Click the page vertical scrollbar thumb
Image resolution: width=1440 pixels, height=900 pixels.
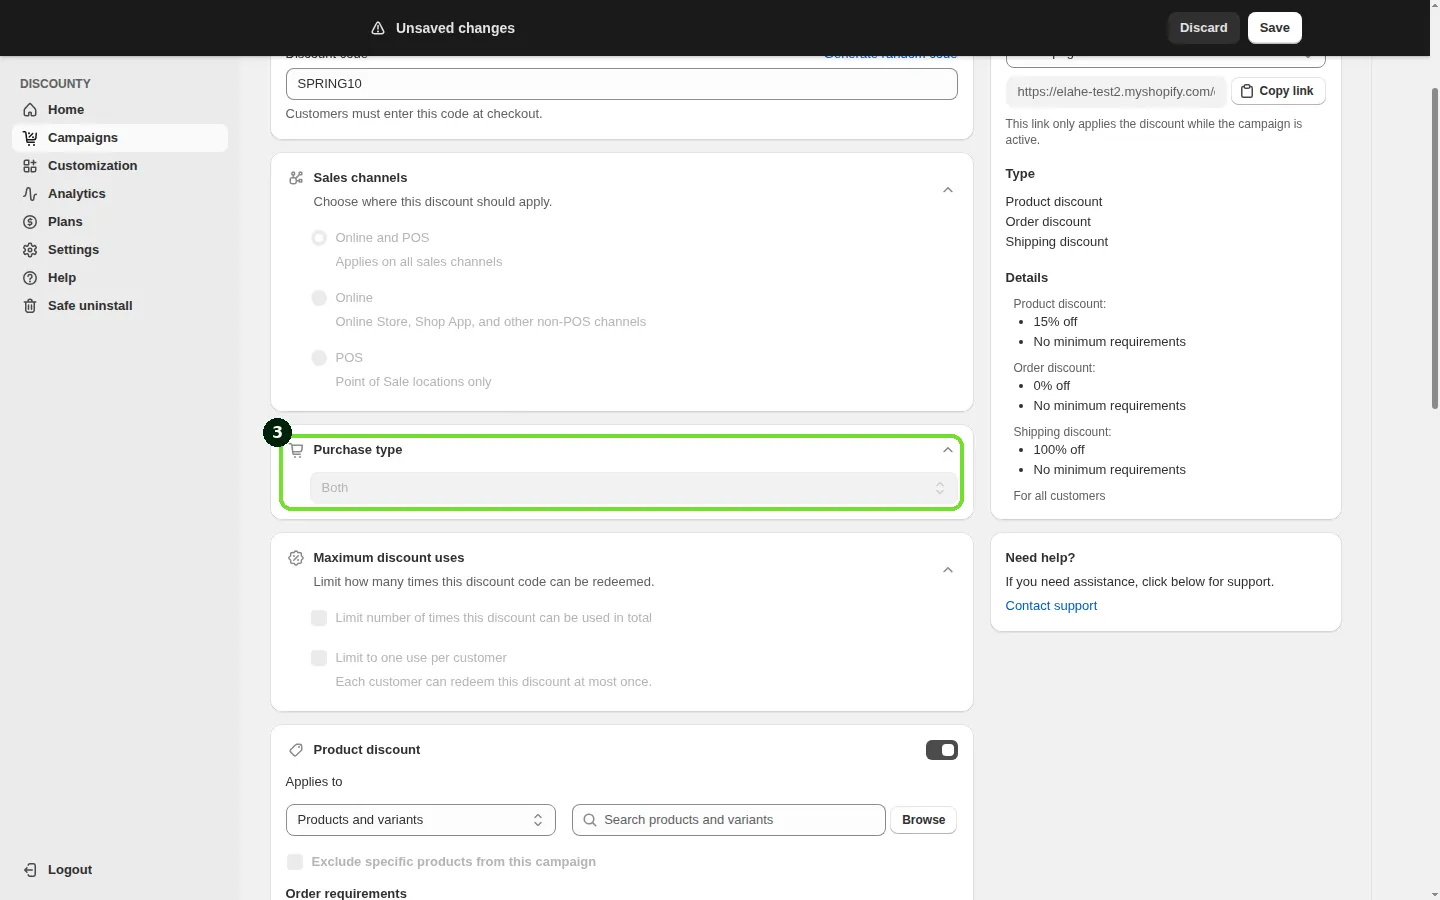click(x=1435, y=248)
